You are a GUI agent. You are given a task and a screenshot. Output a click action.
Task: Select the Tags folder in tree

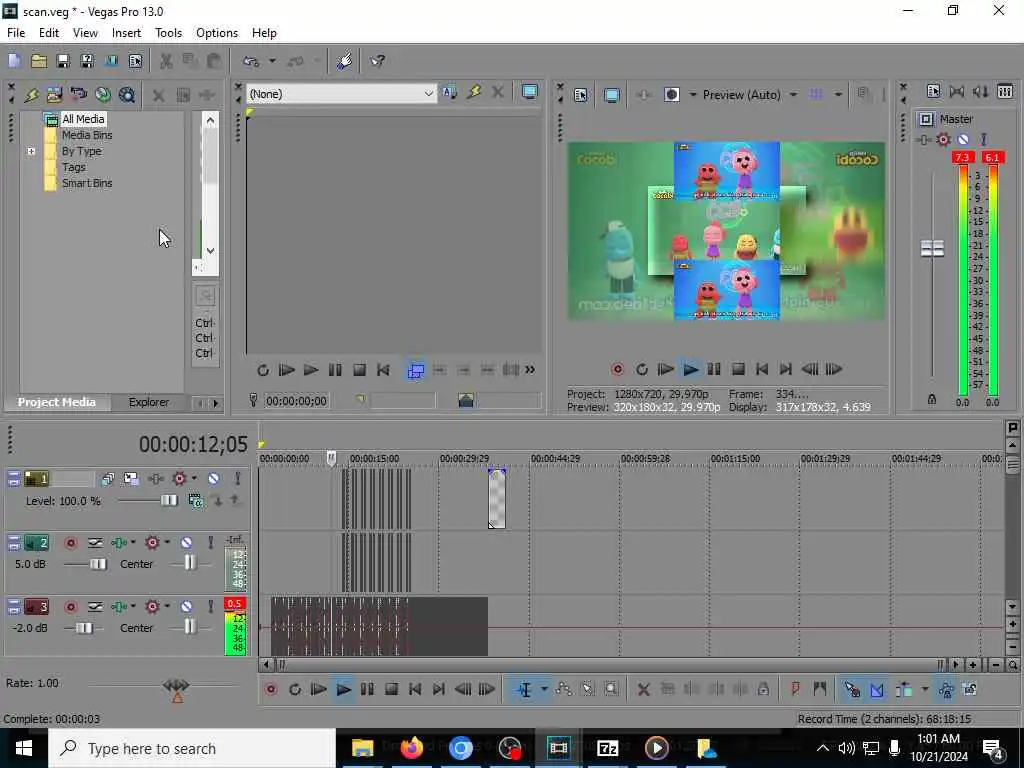pyautogui.click(x=74, y=167)
